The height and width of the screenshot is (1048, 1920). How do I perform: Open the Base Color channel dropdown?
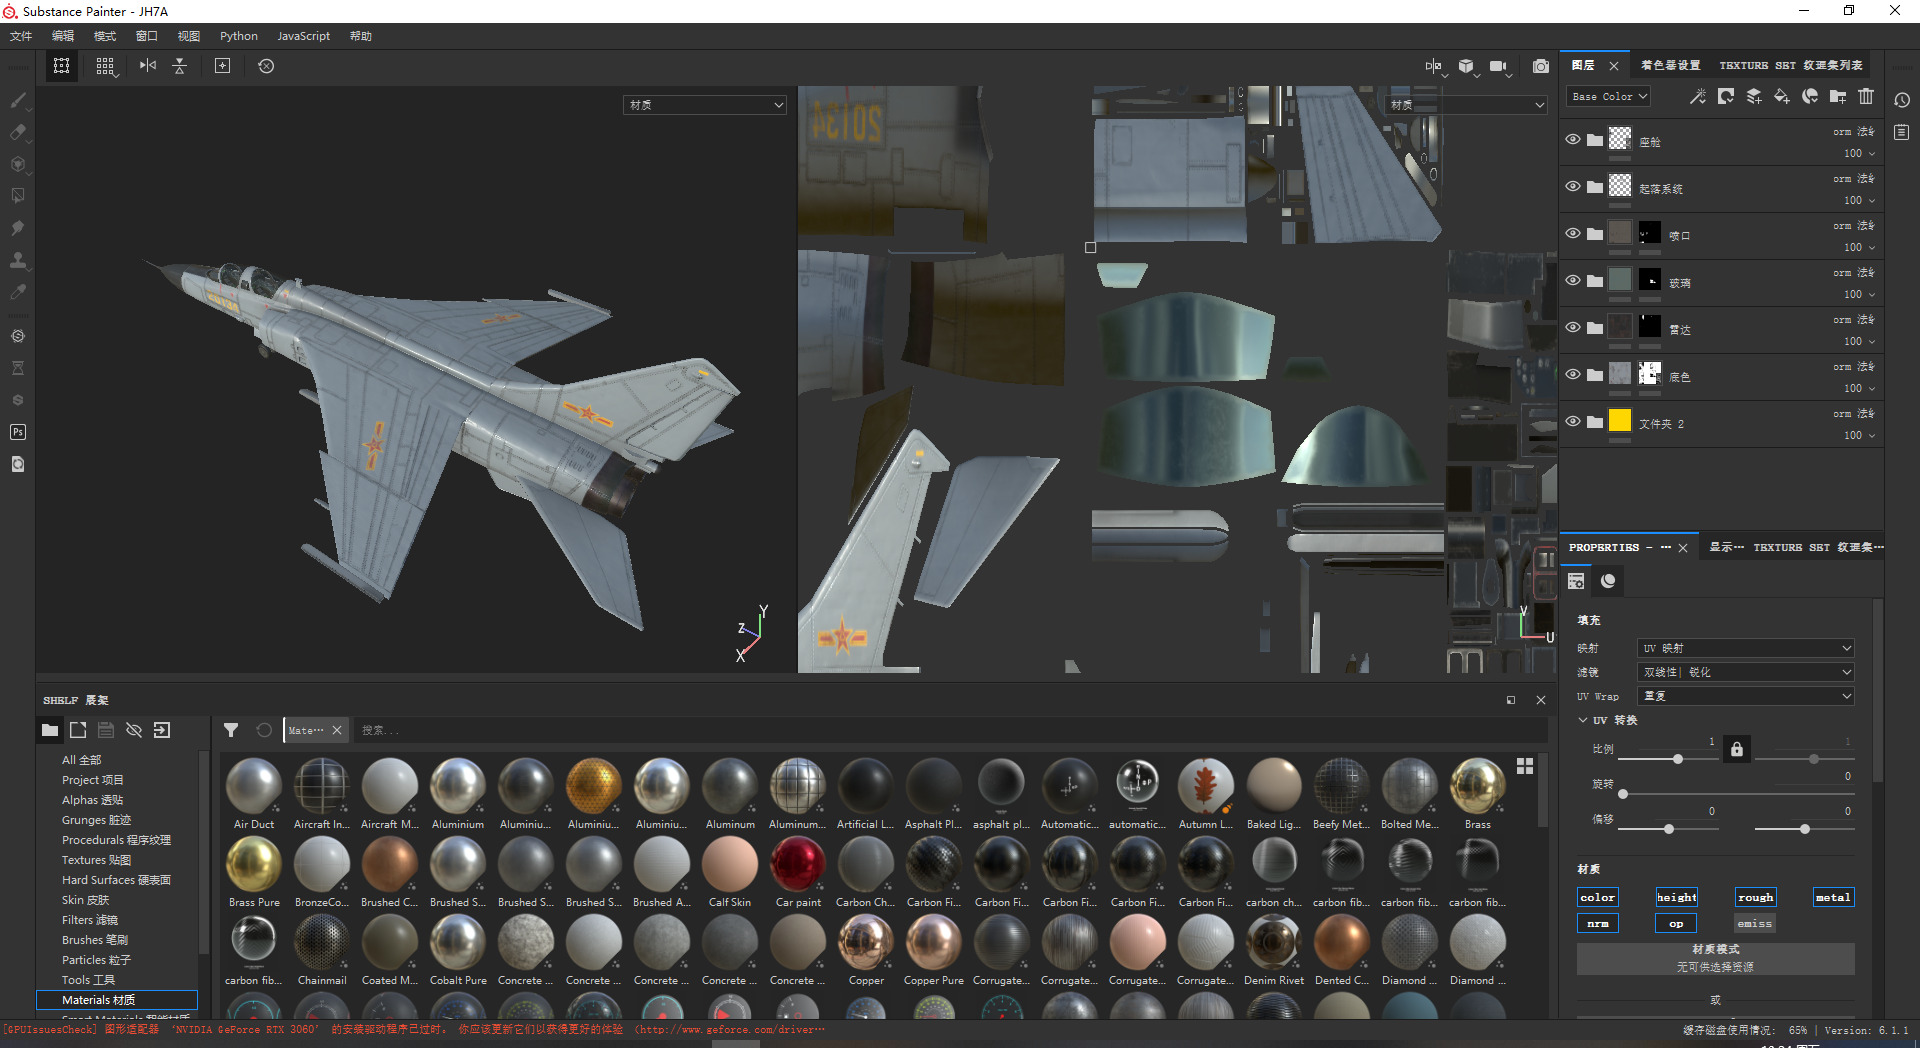[x=1608, y=97]
